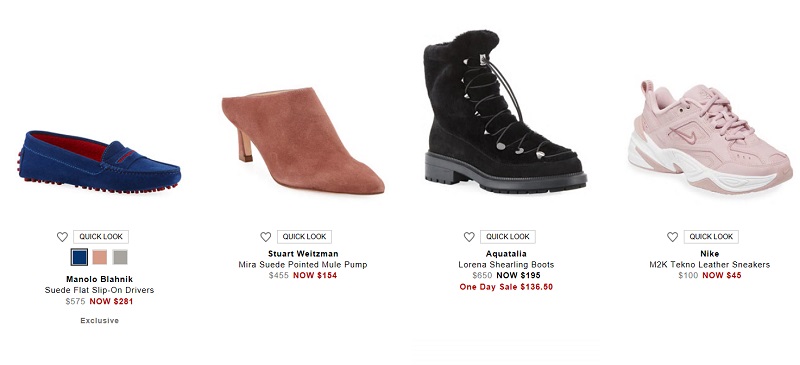Screen dimensions: 800x365
Task: Open Lorena Shearling Boots product link
Action: [x=506, y=264]
